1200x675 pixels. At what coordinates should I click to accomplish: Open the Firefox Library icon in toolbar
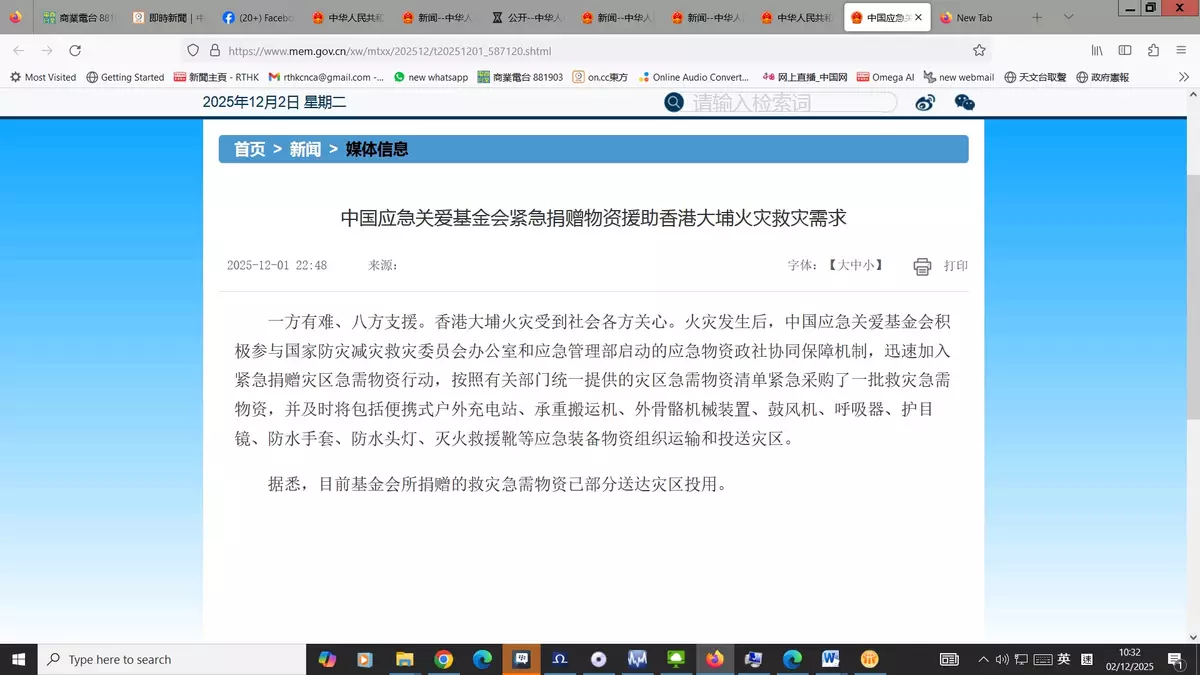(x=1097, y=50)
